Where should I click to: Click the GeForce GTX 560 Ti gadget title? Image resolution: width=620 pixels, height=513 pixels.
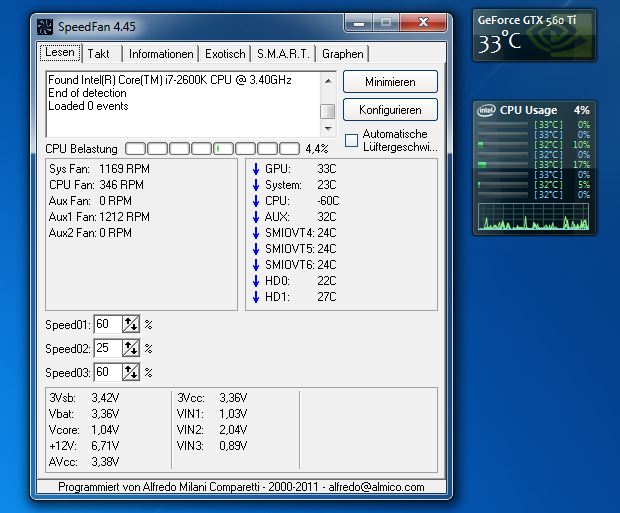(527, 20)
